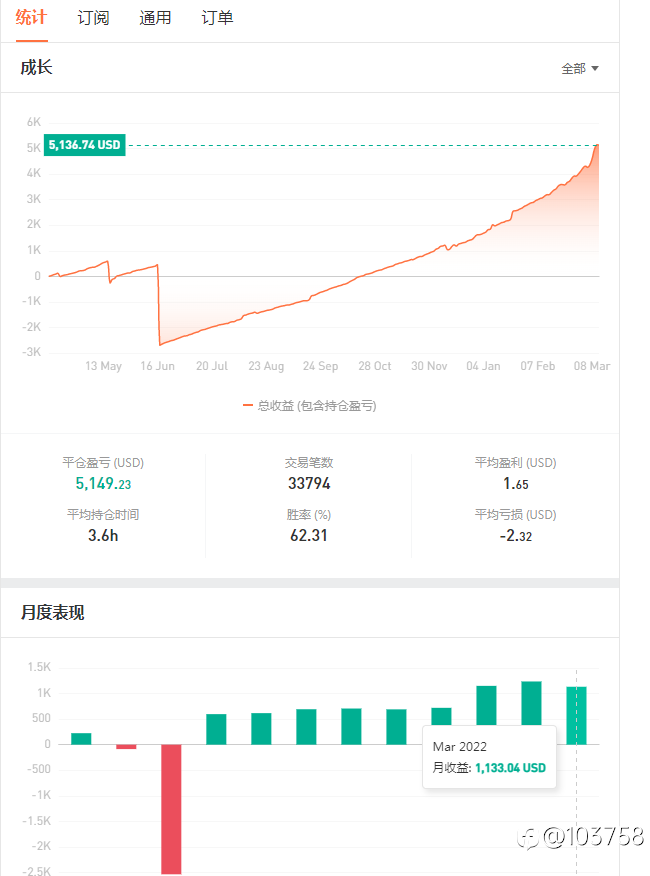Screen dimensions: 650x876
Task: Click the average holding time 3.6h
Action: point(103,536)
